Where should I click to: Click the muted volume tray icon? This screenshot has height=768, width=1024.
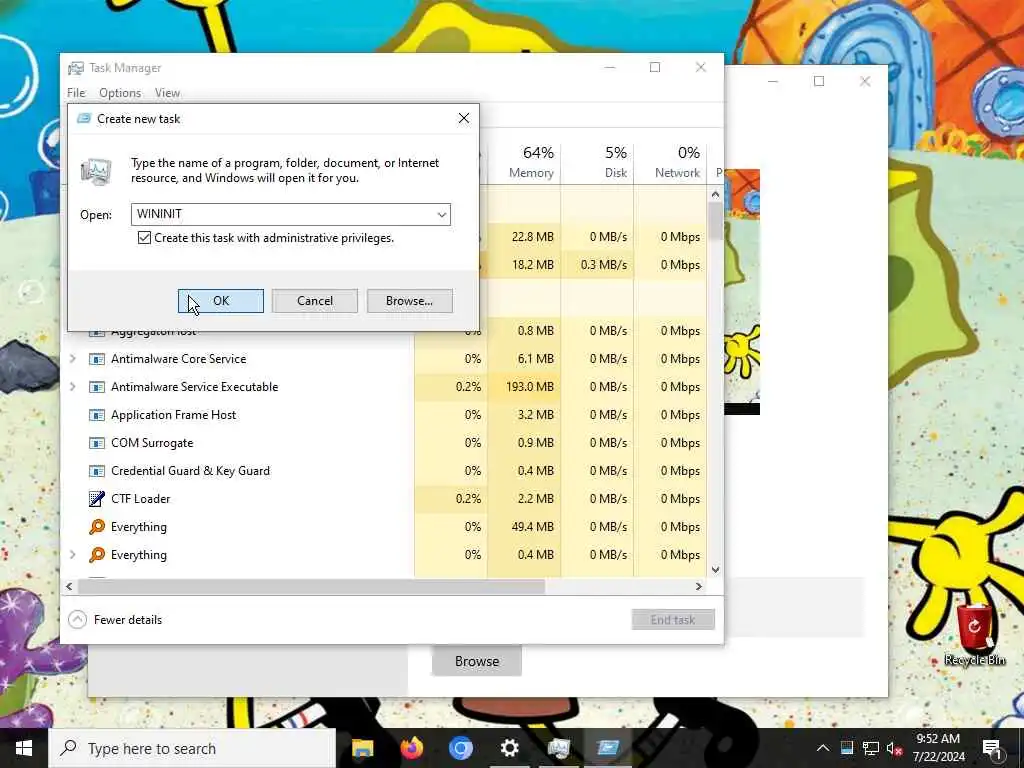(894, 748)
